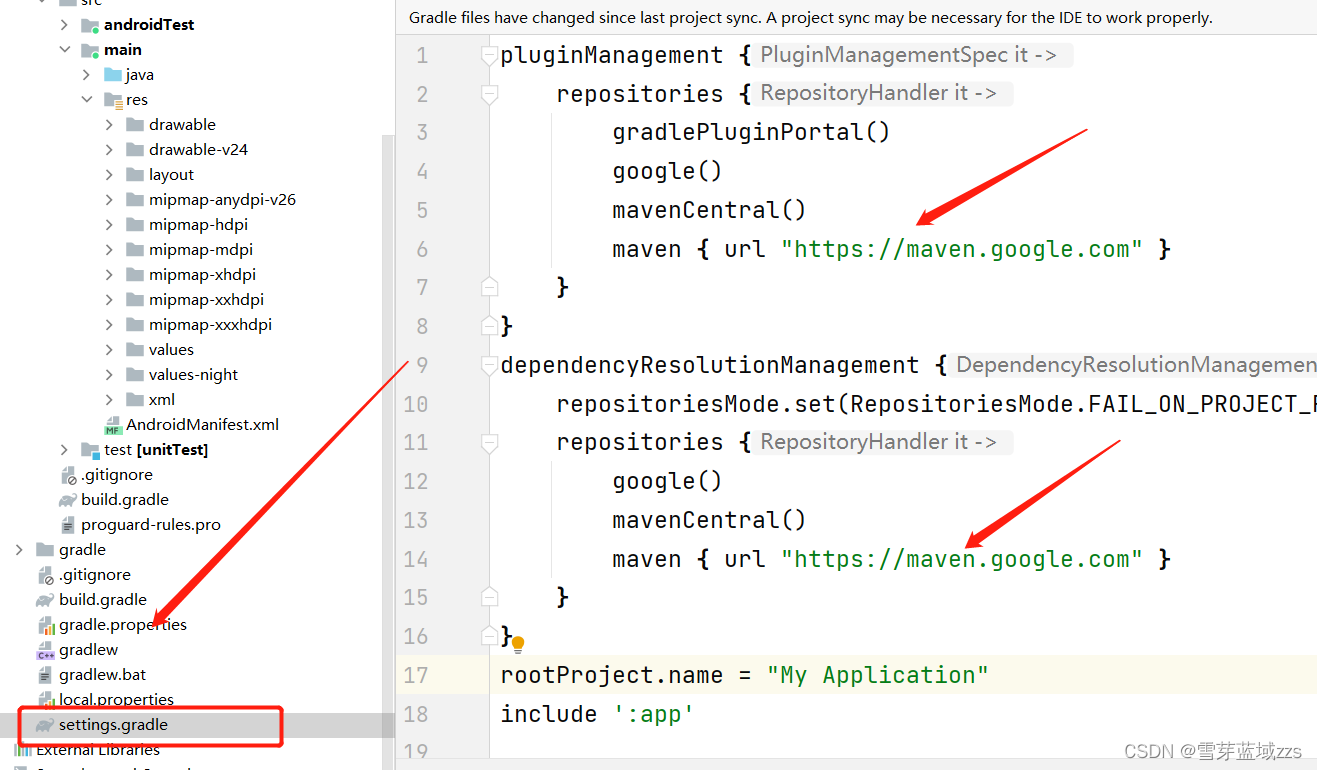Click the yellow lightbulb intention icon
1317x770 pixels.
point(518,645)
